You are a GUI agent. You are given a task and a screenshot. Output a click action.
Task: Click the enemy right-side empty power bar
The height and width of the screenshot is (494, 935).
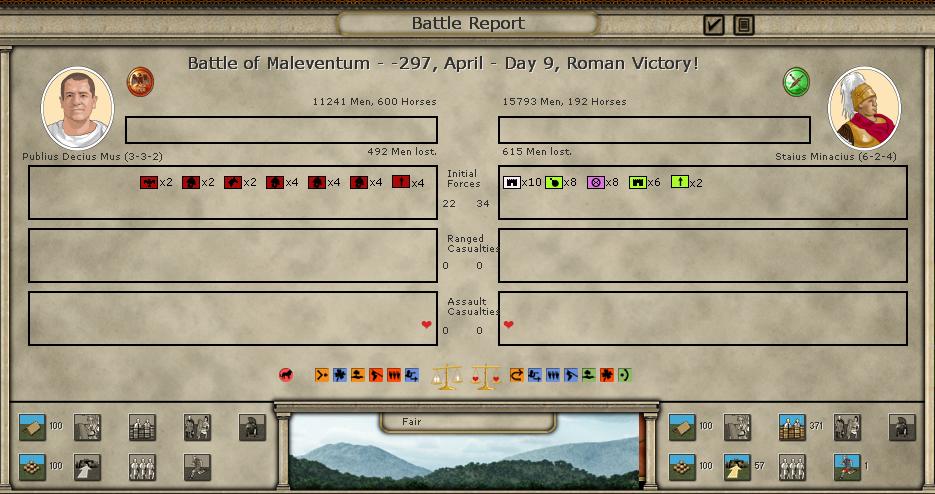tap(654, 130)
